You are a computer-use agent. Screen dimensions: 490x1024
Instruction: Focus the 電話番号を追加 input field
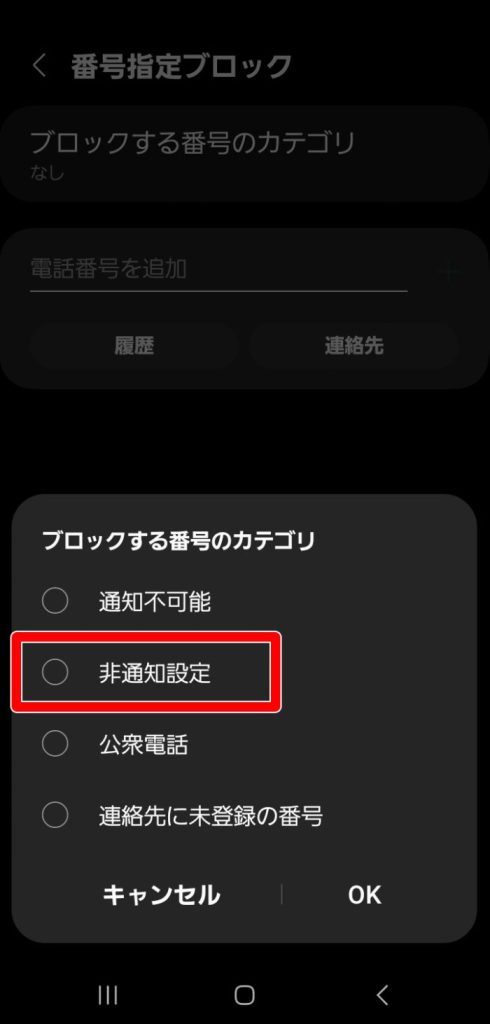click(219, 269)
